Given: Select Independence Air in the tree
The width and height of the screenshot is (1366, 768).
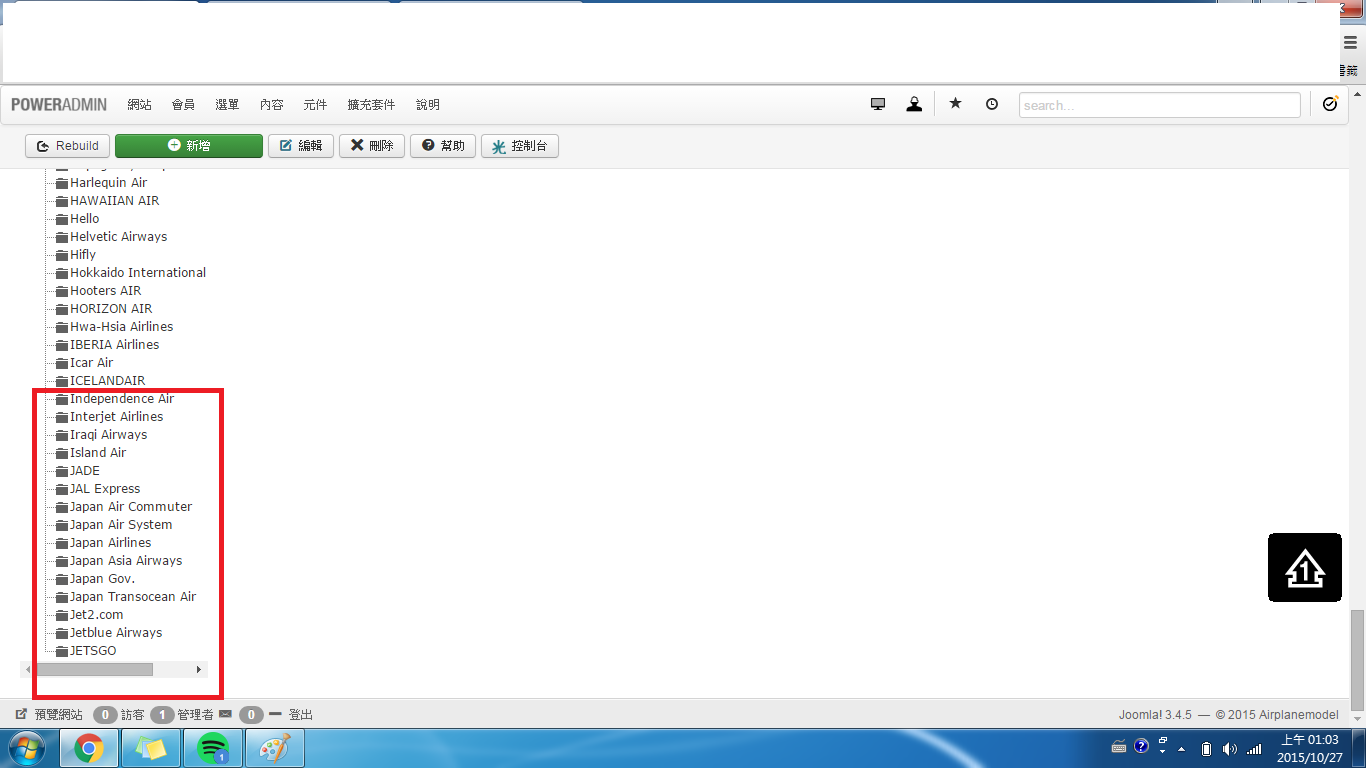Looking at the screenshot, I should tap(122, 399).
